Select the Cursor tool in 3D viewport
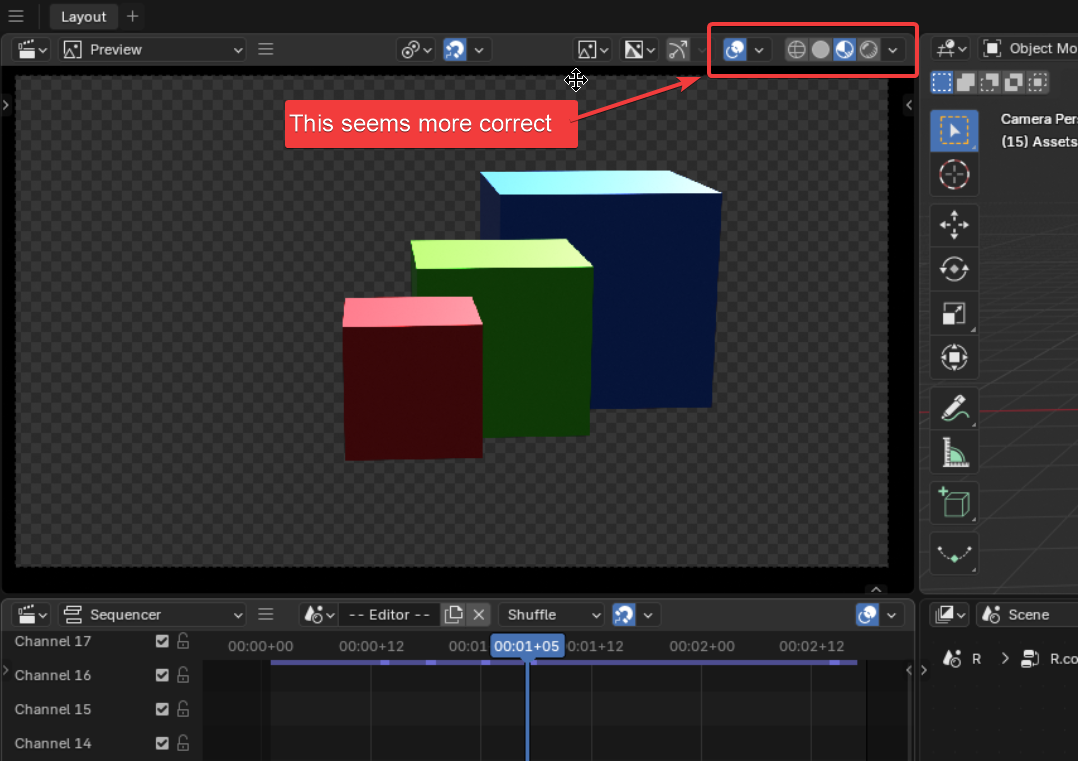1078x761 pixels. pyautogui.click(x=954, y=175)
